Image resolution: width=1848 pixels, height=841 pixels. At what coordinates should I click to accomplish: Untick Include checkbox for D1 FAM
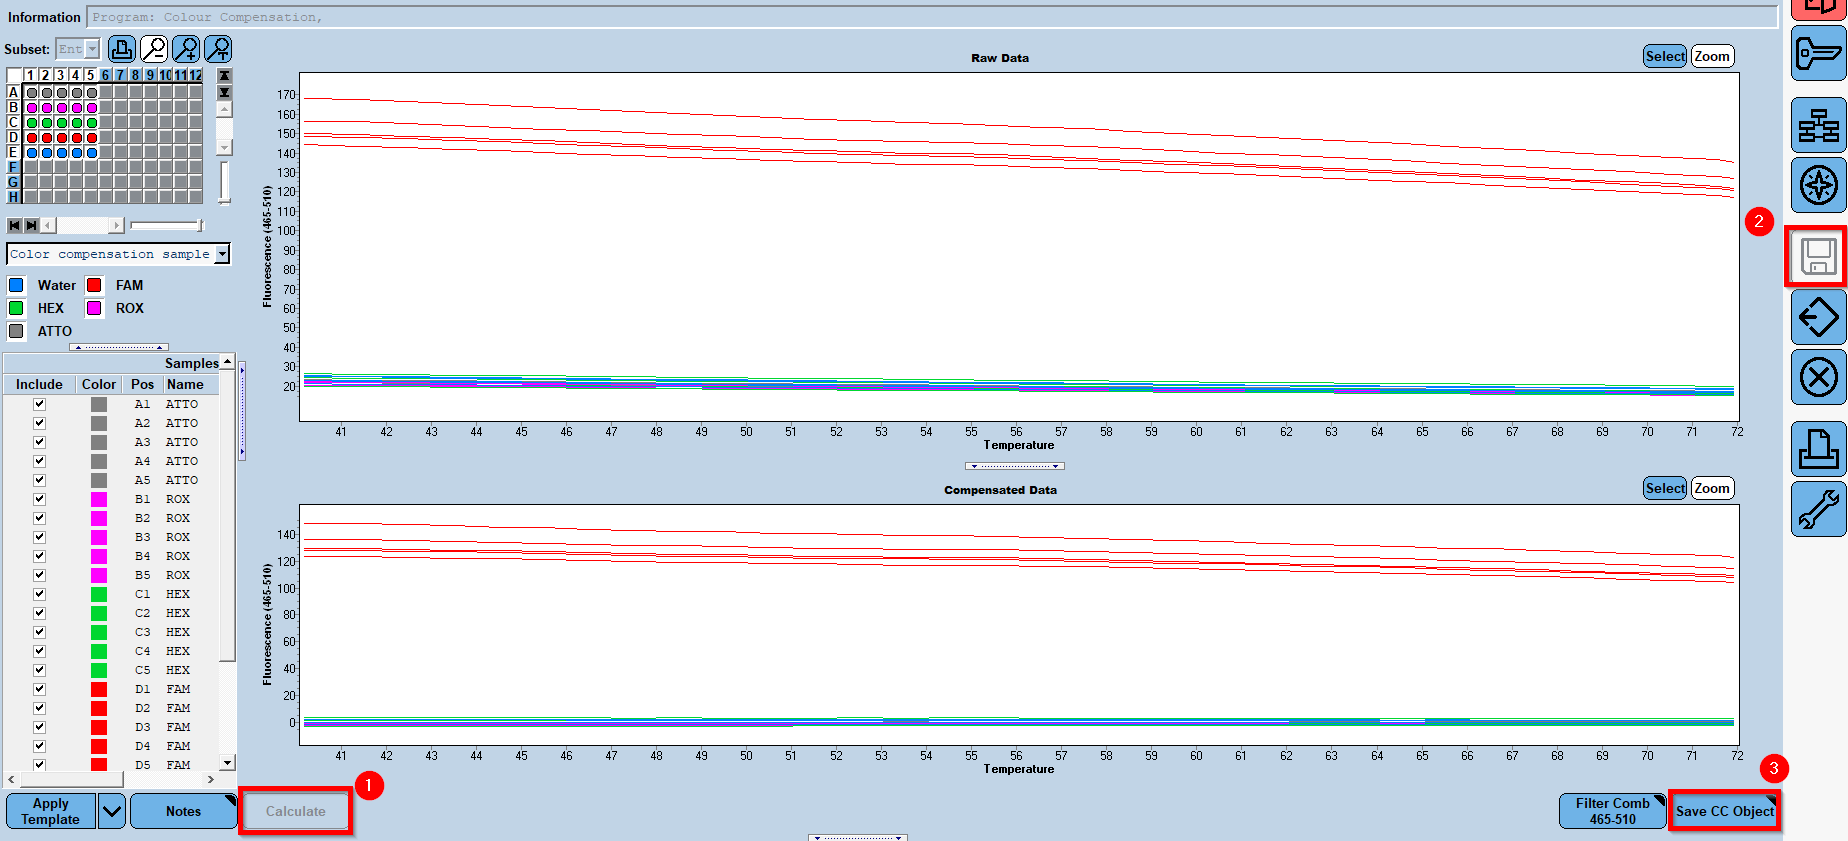39,689
